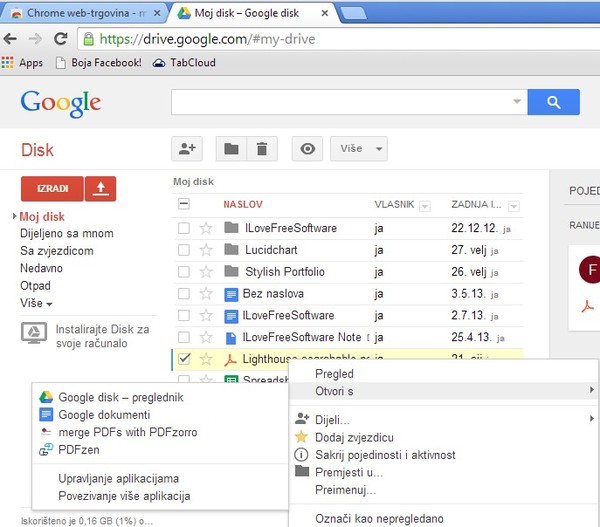The height and width of the screenshot is (527, 600).
Task: Click the Google logo
Action: 61,103
